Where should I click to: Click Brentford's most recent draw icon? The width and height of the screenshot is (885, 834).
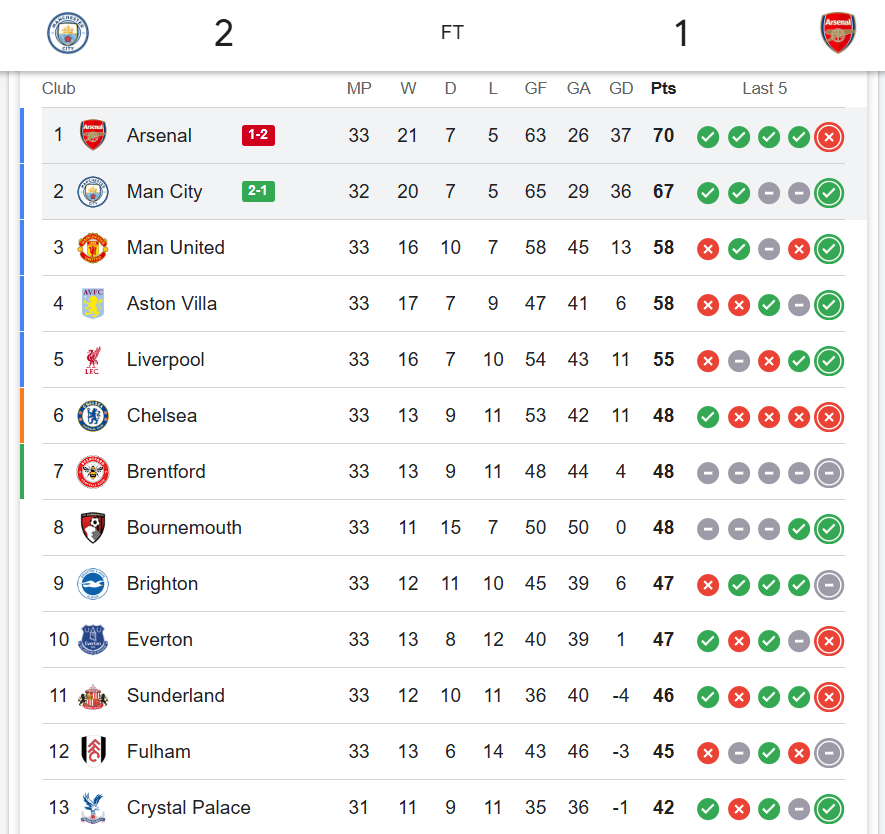click(829, 473)
